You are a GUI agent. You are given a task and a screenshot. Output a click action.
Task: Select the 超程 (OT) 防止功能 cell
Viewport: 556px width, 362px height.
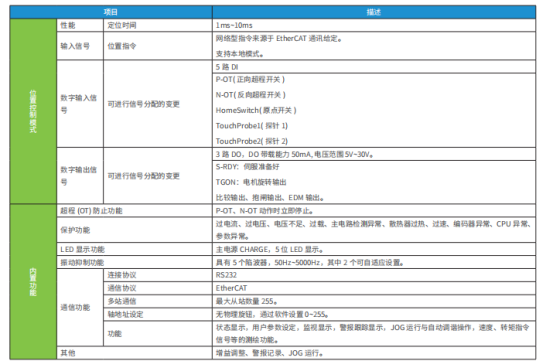coord(134,211)
